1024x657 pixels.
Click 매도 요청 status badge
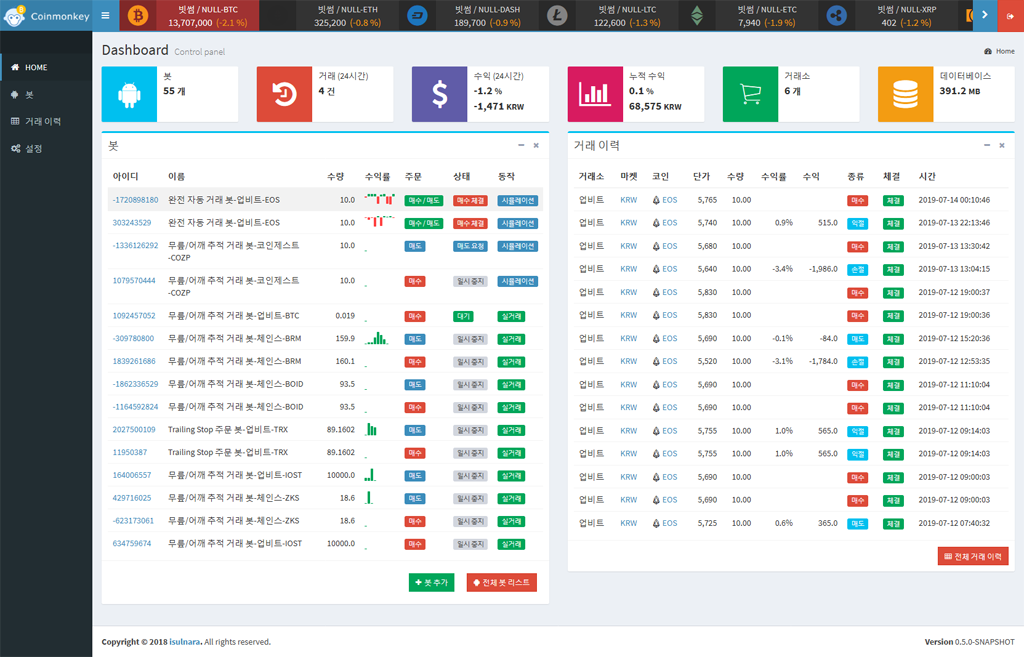pos(470,247)
